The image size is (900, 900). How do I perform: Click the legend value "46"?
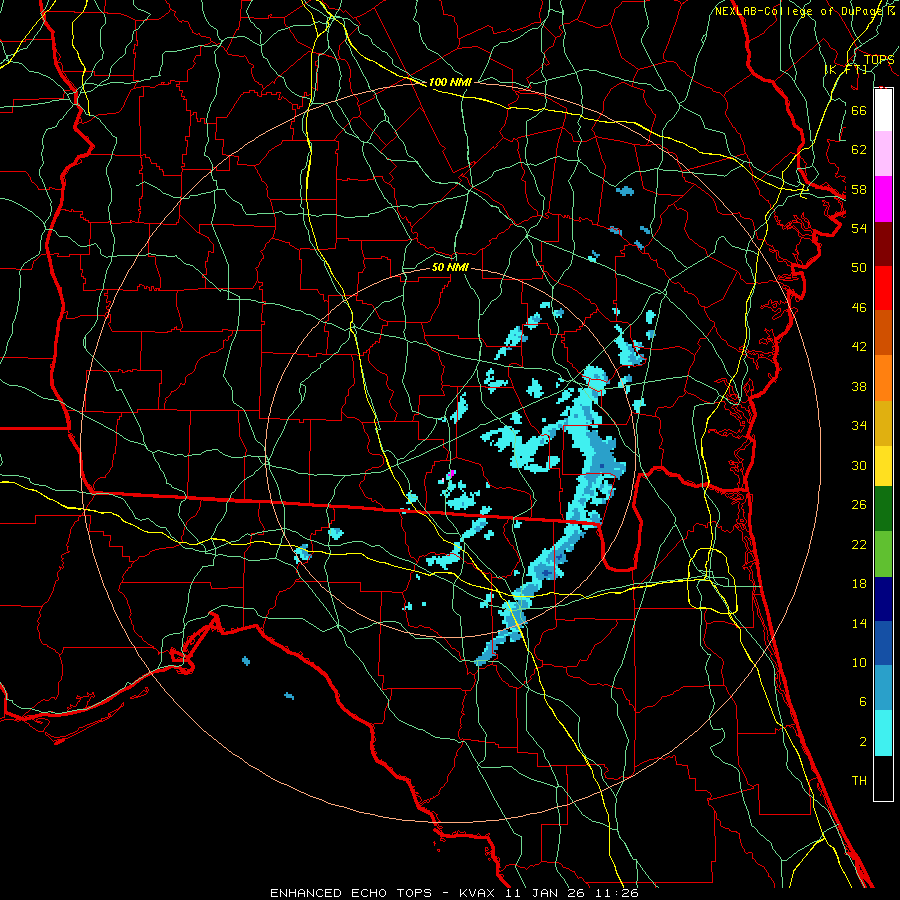(859, 308)
